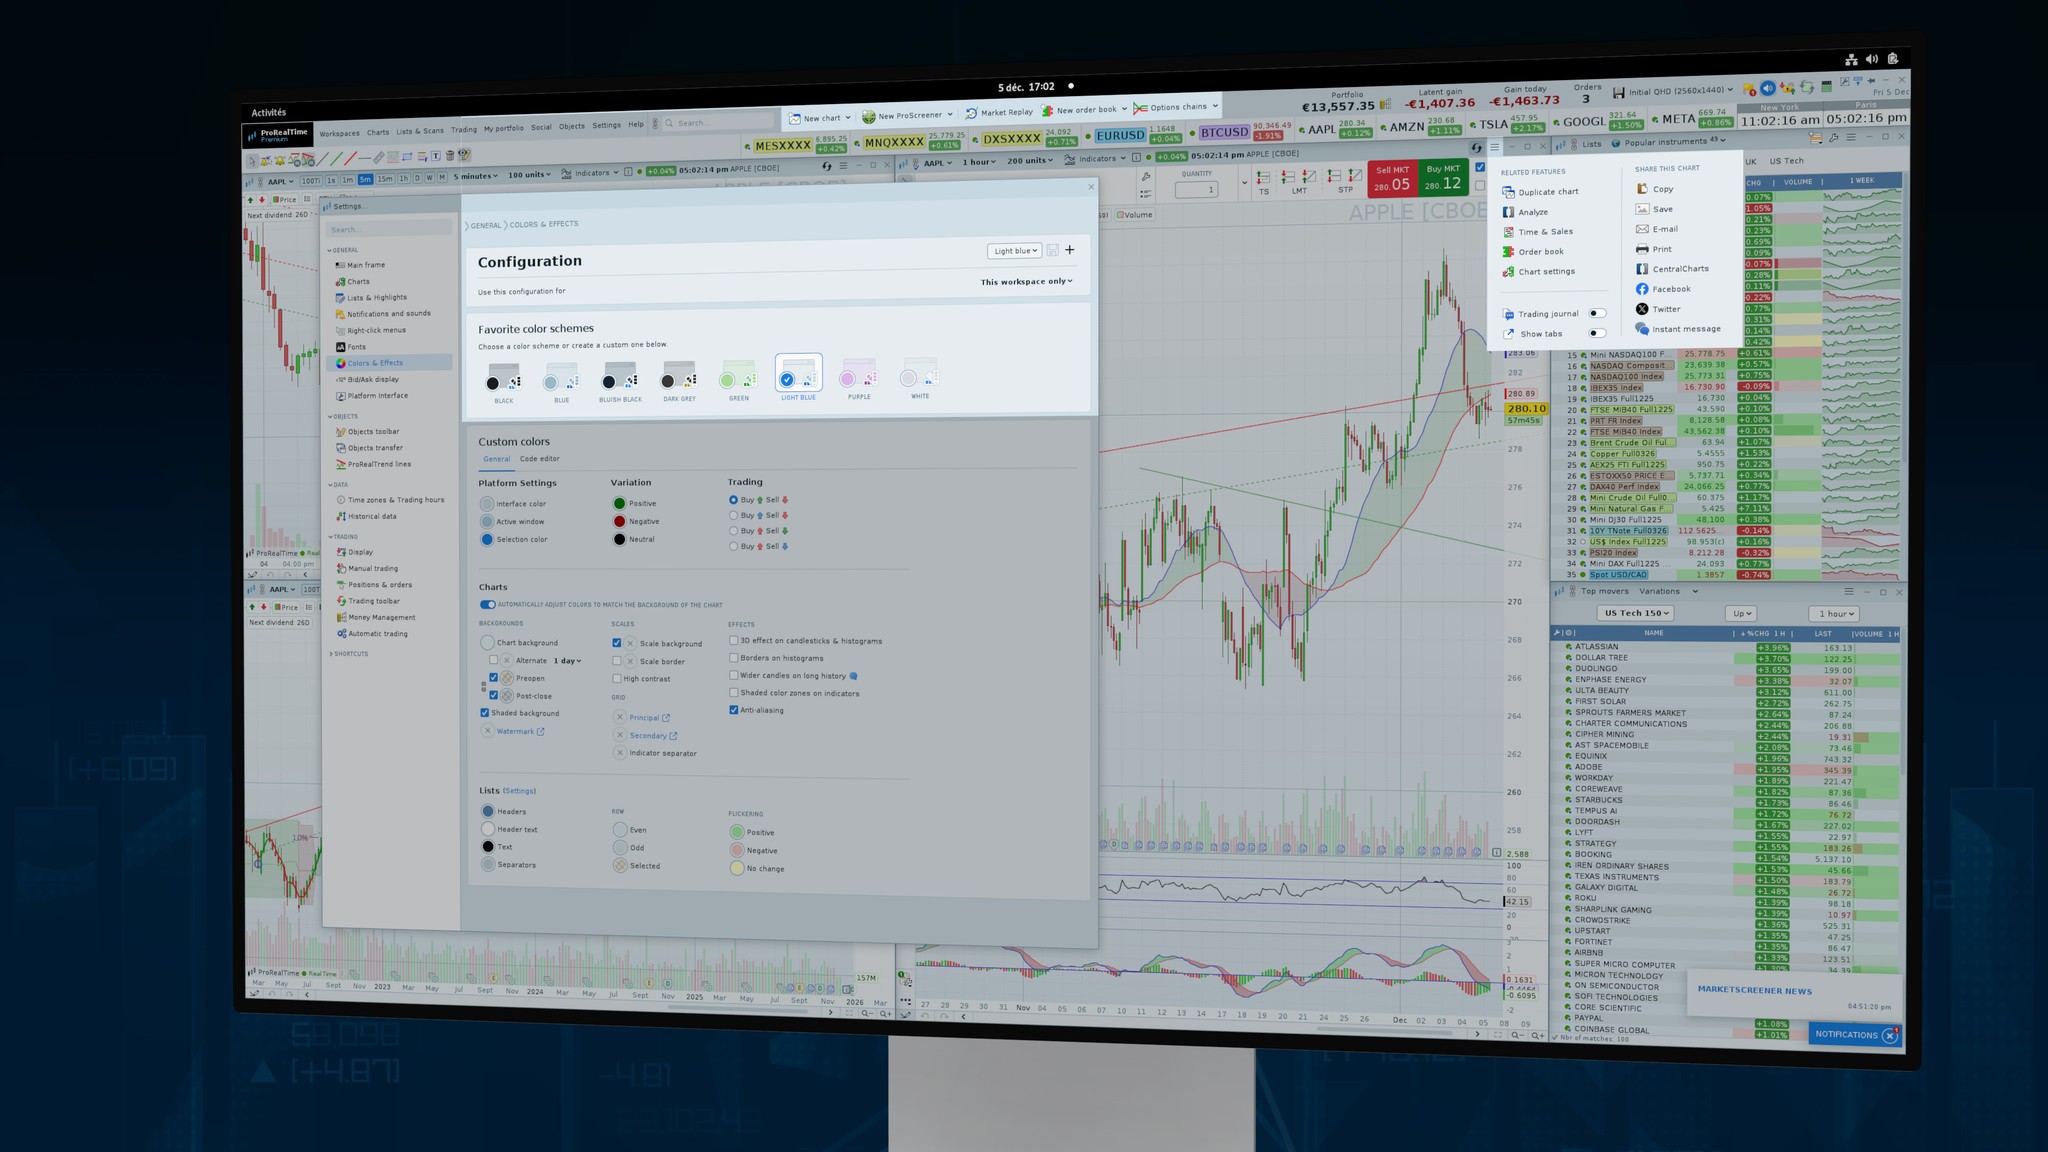Share the chart on Twitter
The image size is (2048, 1152).
pyautogui.click(x=1658, y=309)
